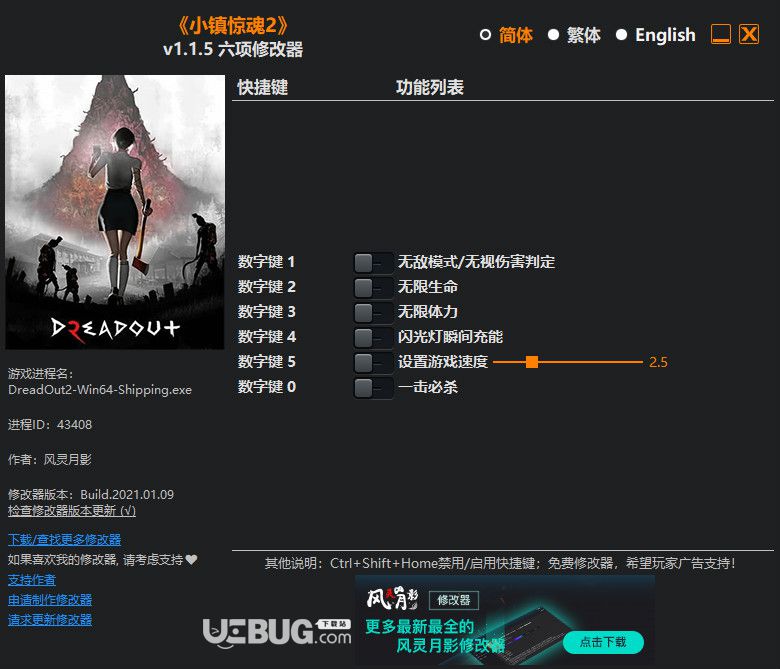Click the 快捷键 column header
The height and width of the screenshot is (669, 780).
pyautogui.click(x=263, y=87)
